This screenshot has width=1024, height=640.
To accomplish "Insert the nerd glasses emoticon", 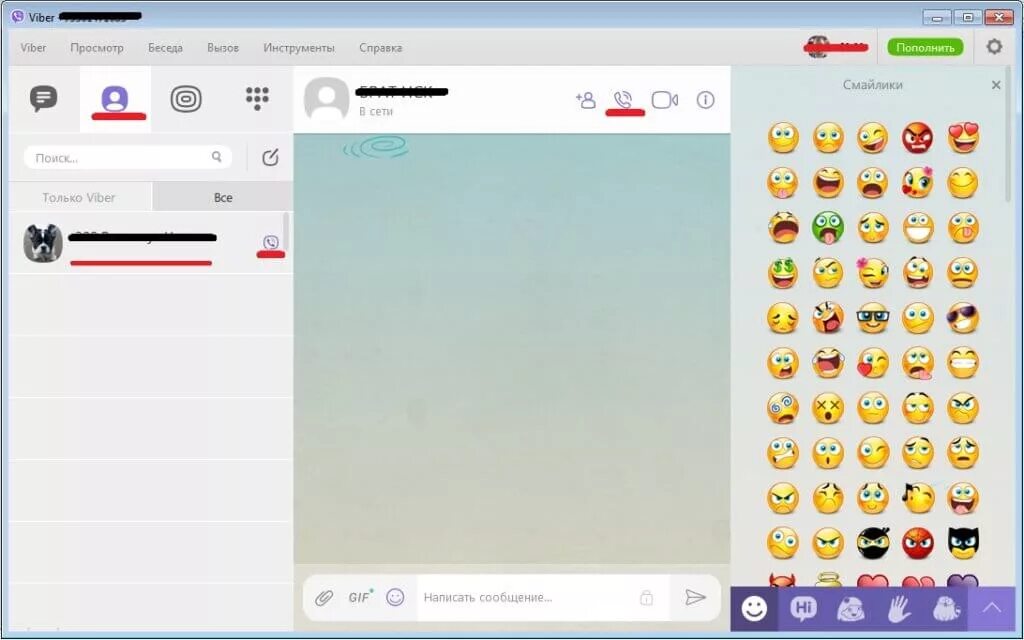I will [x=872, y=318].
